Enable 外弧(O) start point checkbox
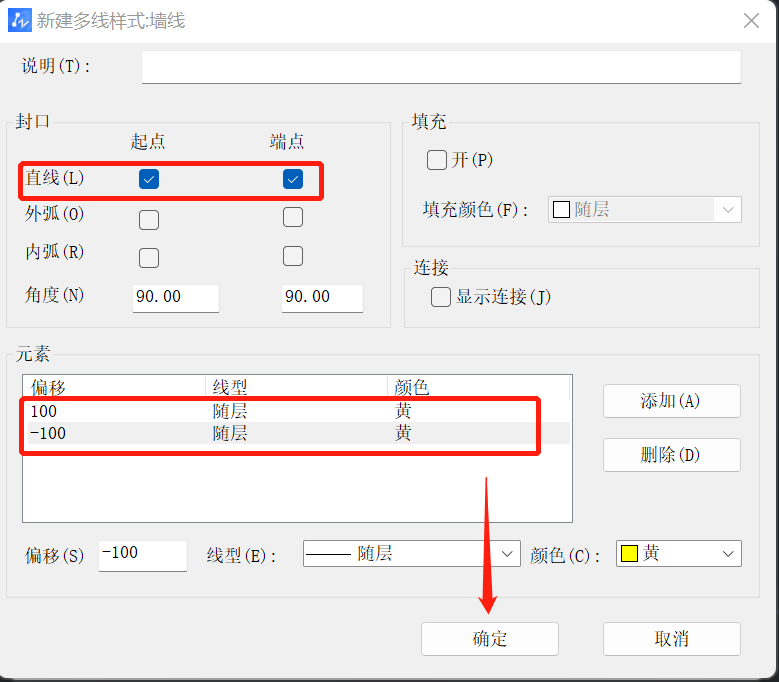 pyautogui.click(x=149, y=220)
